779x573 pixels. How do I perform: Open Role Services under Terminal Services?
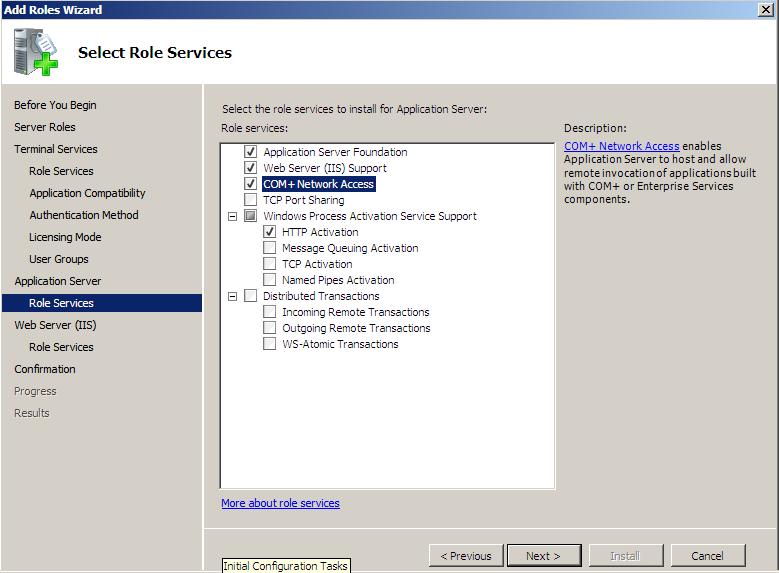click(x=61, y=171)
